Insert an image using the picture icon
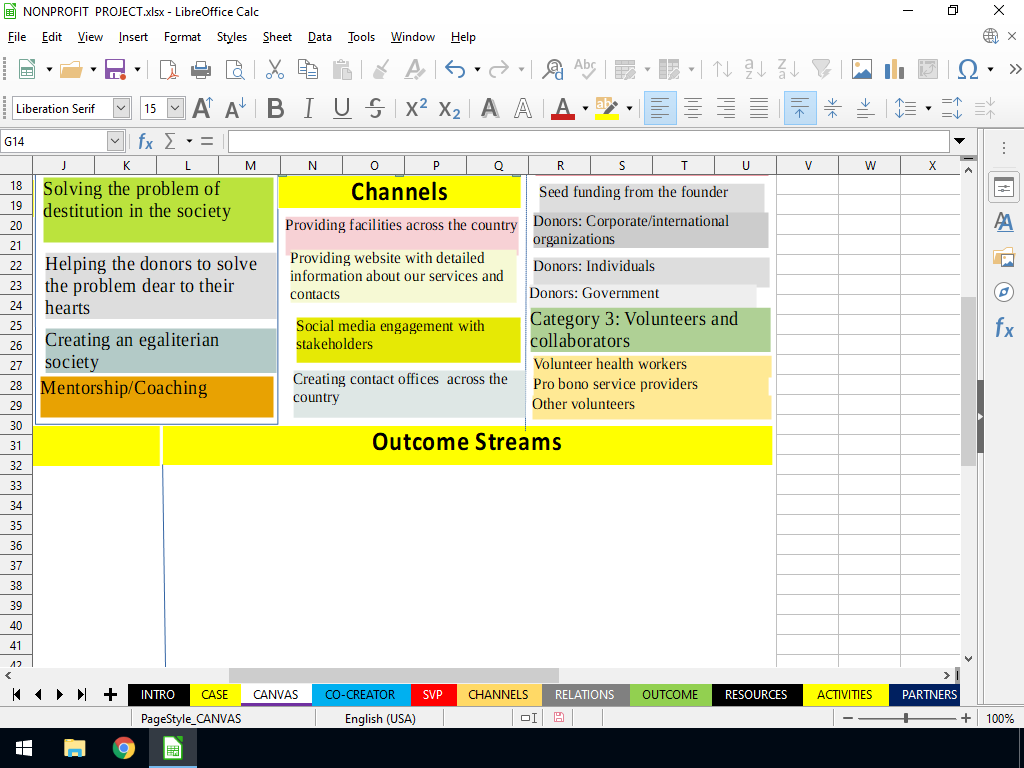 tap(861, 69)
